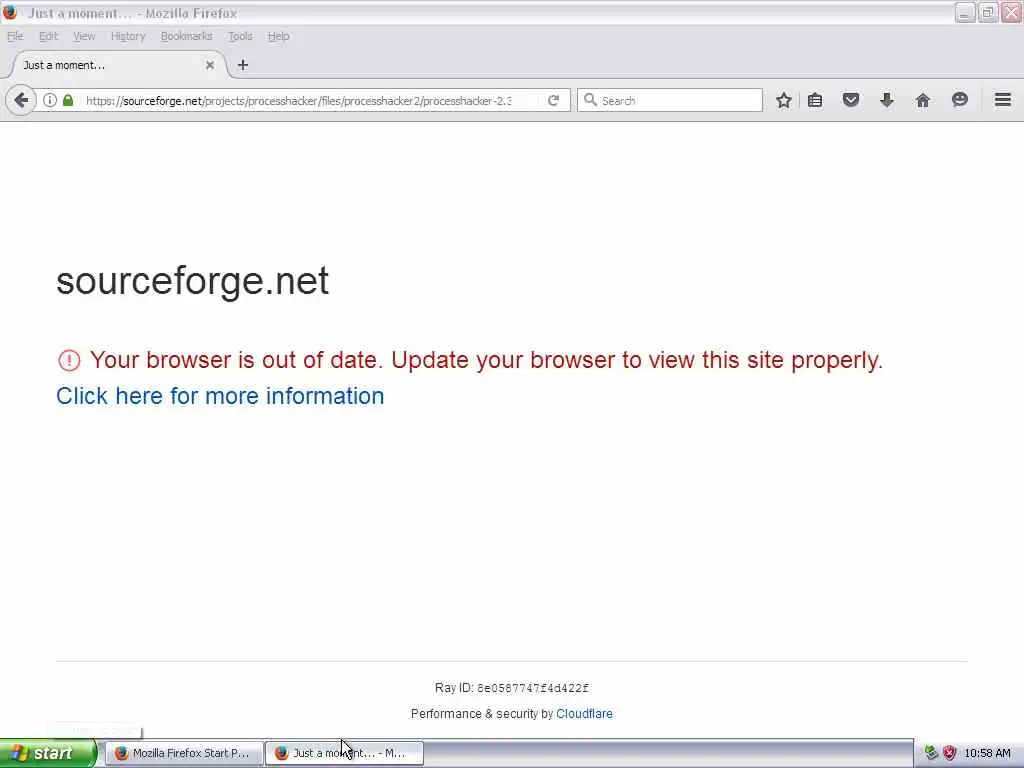Open the Bookmarks menu
Viewport: 1024px width, 768px height.
187,37
